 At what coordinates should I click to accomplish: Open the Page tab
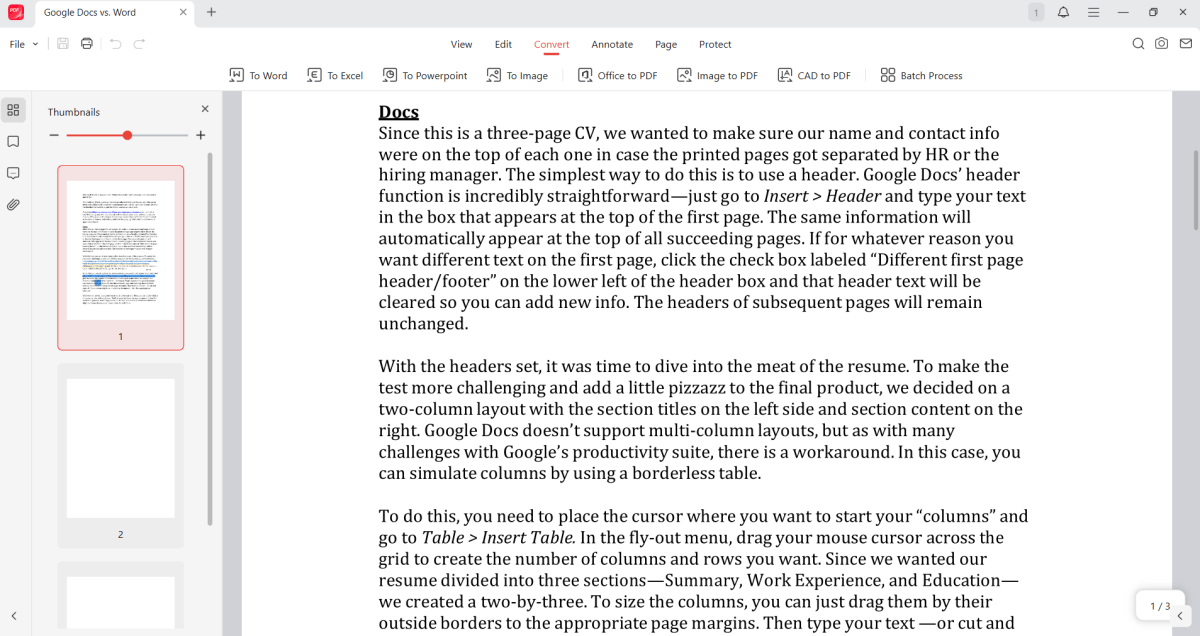click(666, 44)
